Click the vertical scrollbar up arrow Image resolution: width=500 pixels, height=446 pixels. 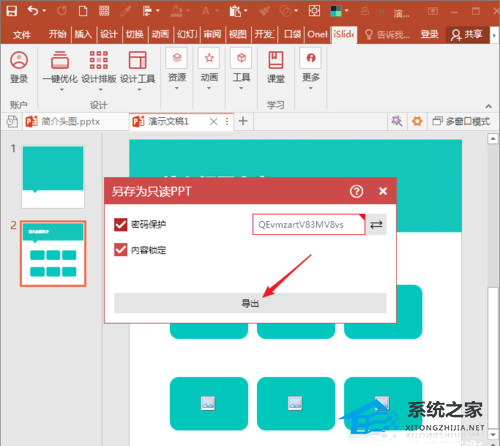[493, 138]
